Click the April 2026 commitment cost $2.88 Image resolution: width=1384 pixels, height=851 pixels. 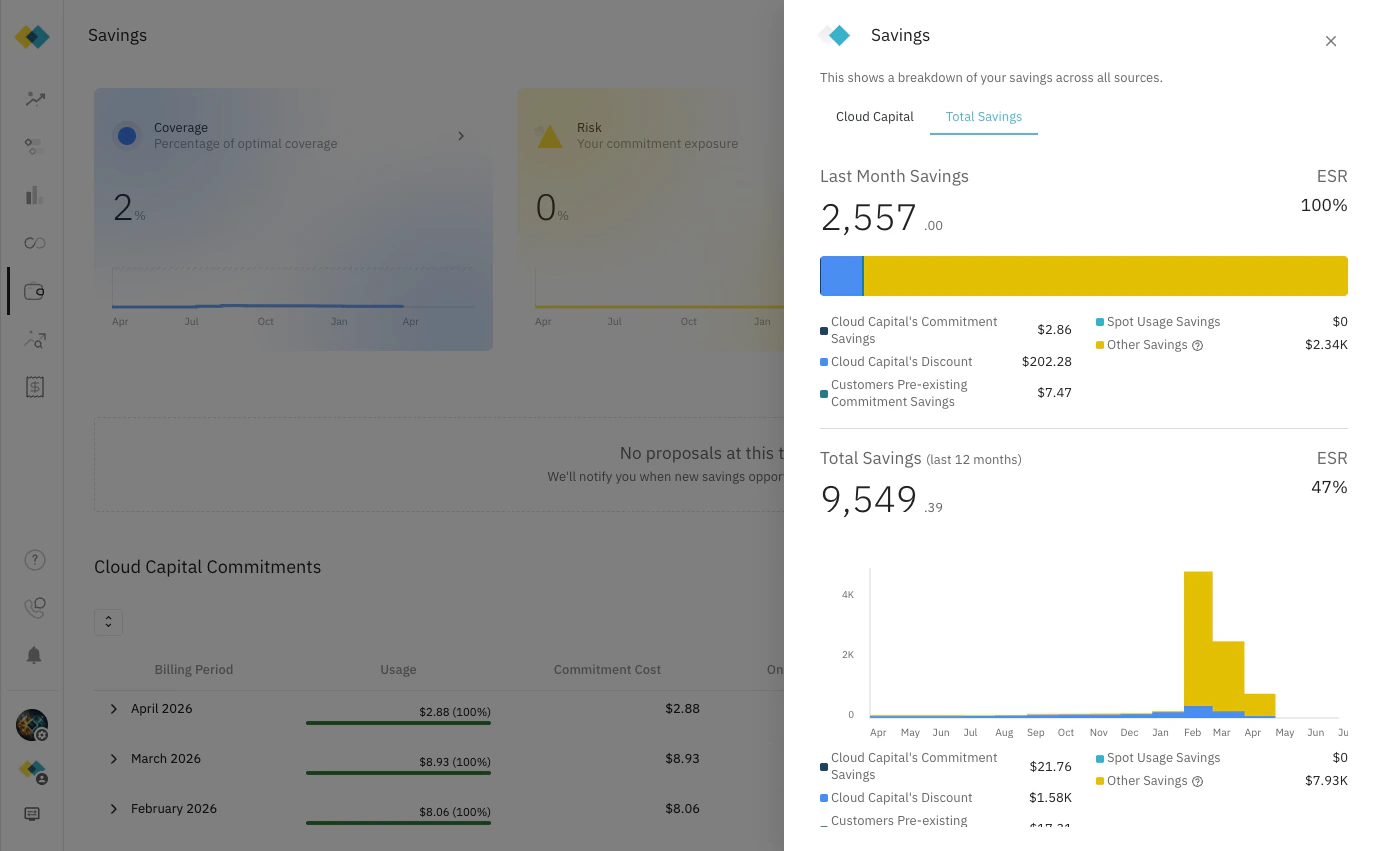tap(682, 708)
